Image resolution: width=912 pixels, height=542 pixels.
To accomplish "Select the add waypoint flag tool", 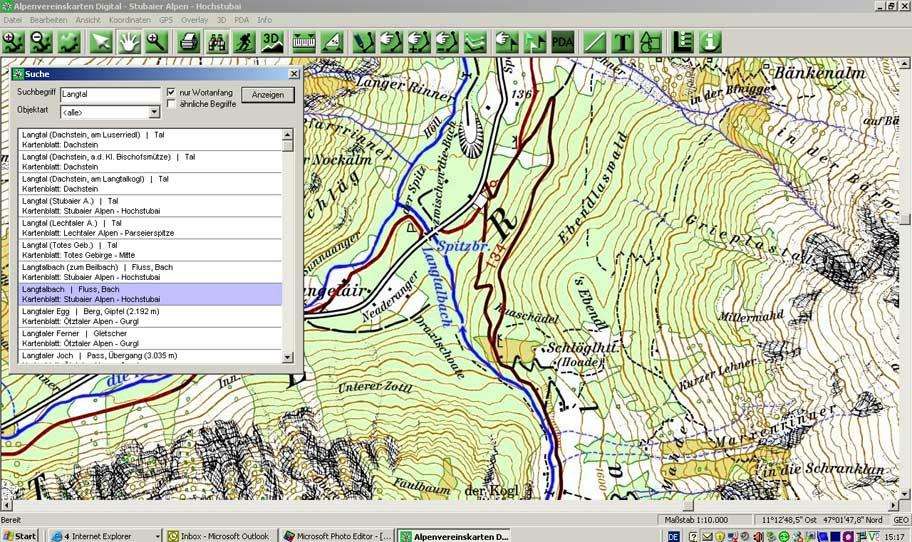I will (535, 42).
